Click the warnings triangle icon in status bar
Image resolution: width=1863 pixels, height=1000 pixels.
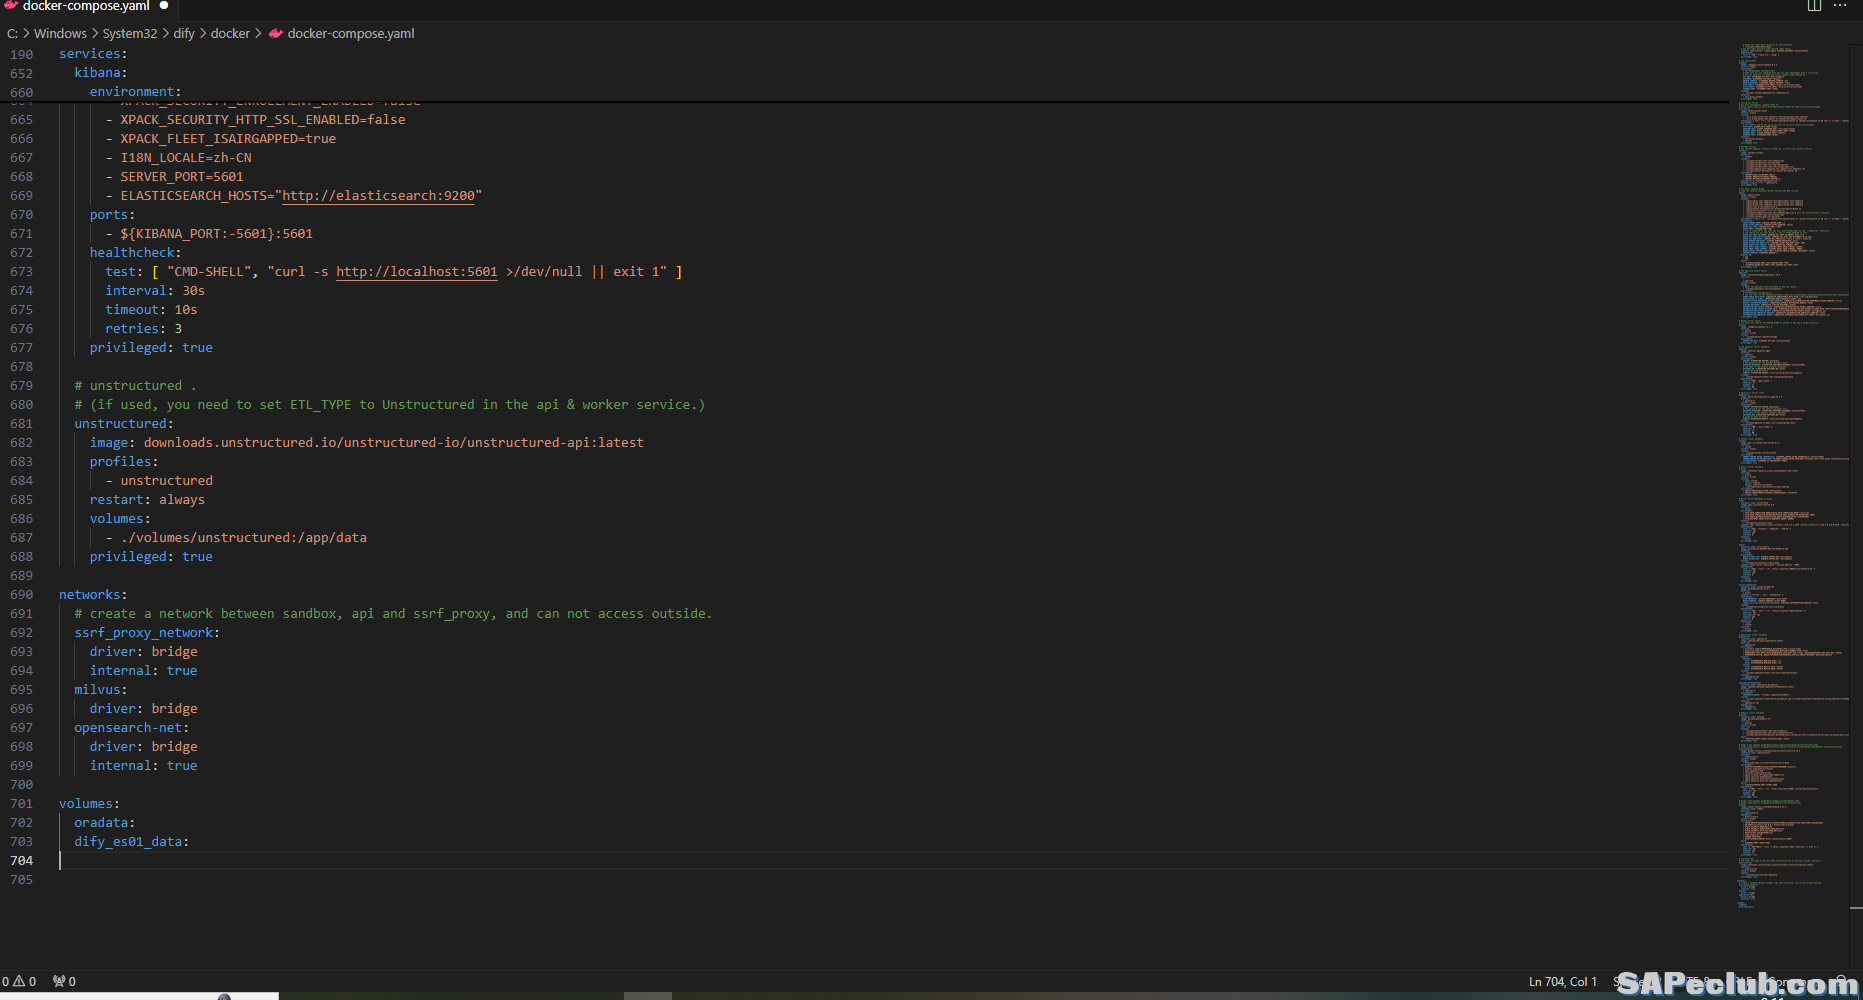(x=19, y=981)
